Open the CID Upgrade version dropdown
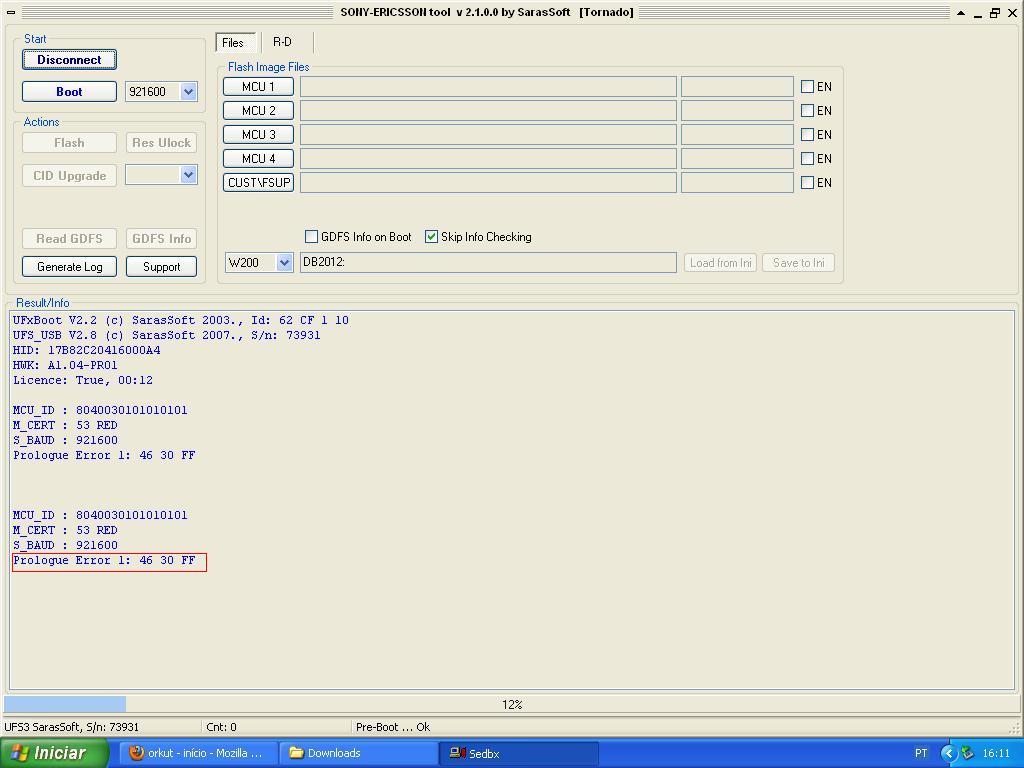The image size is (1024, 768). pyautogui.click(x=189, y=175)
